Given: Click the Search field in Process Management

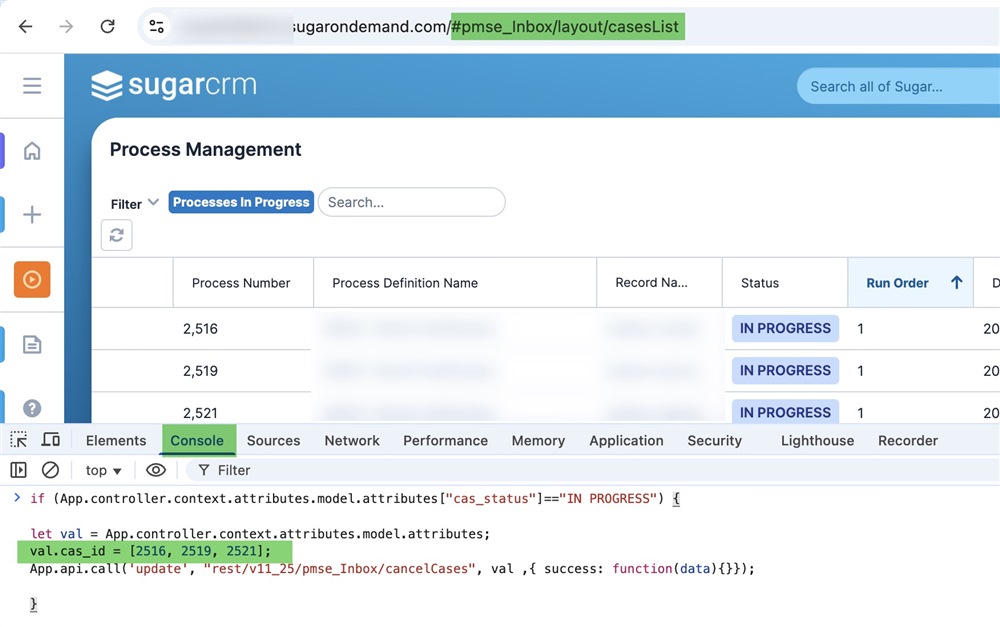Looking at the screenshot, I should tap(411, 202).
